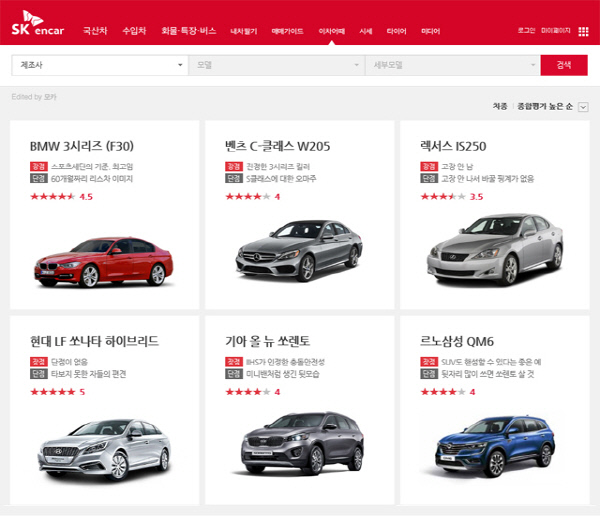Viewport: 600px width, 516px height.
Task: Click the SK encar logo
Action: point(38,23)
